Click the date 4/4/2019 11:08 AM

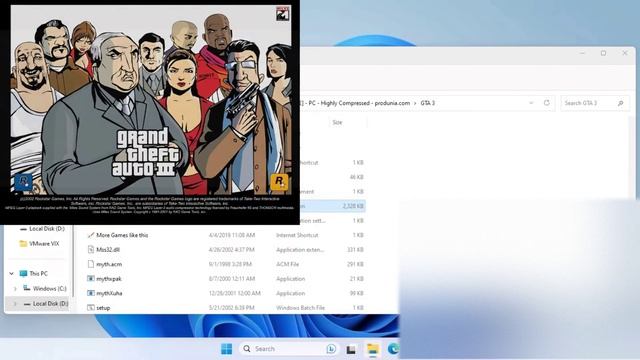coord(232,235)
